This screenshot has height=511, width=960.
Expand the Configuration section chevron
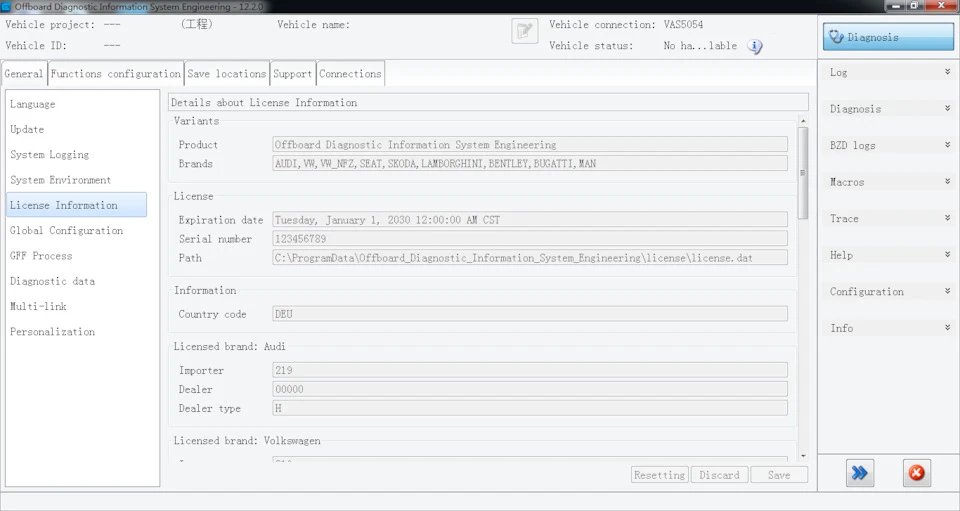947,291
